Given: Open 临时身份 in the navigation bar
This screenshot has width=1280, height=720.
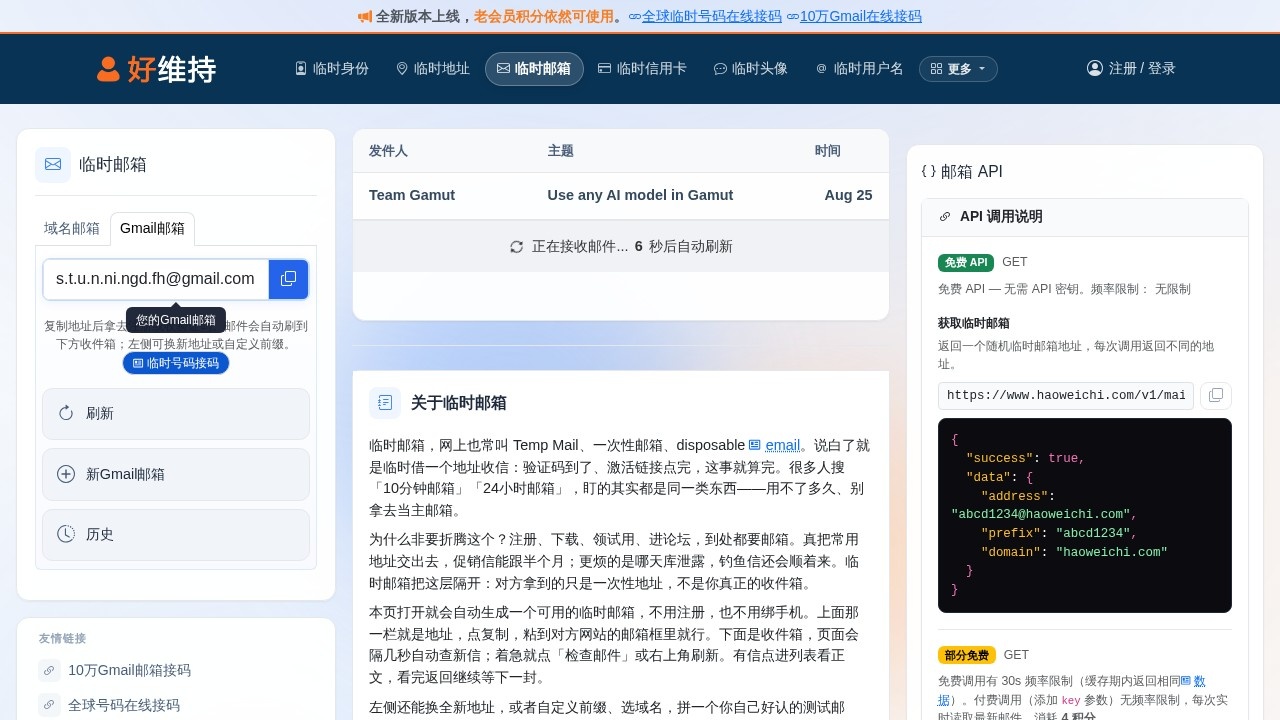Looking at the screenshot, I should pyautogui.click(x=332, y=68).
